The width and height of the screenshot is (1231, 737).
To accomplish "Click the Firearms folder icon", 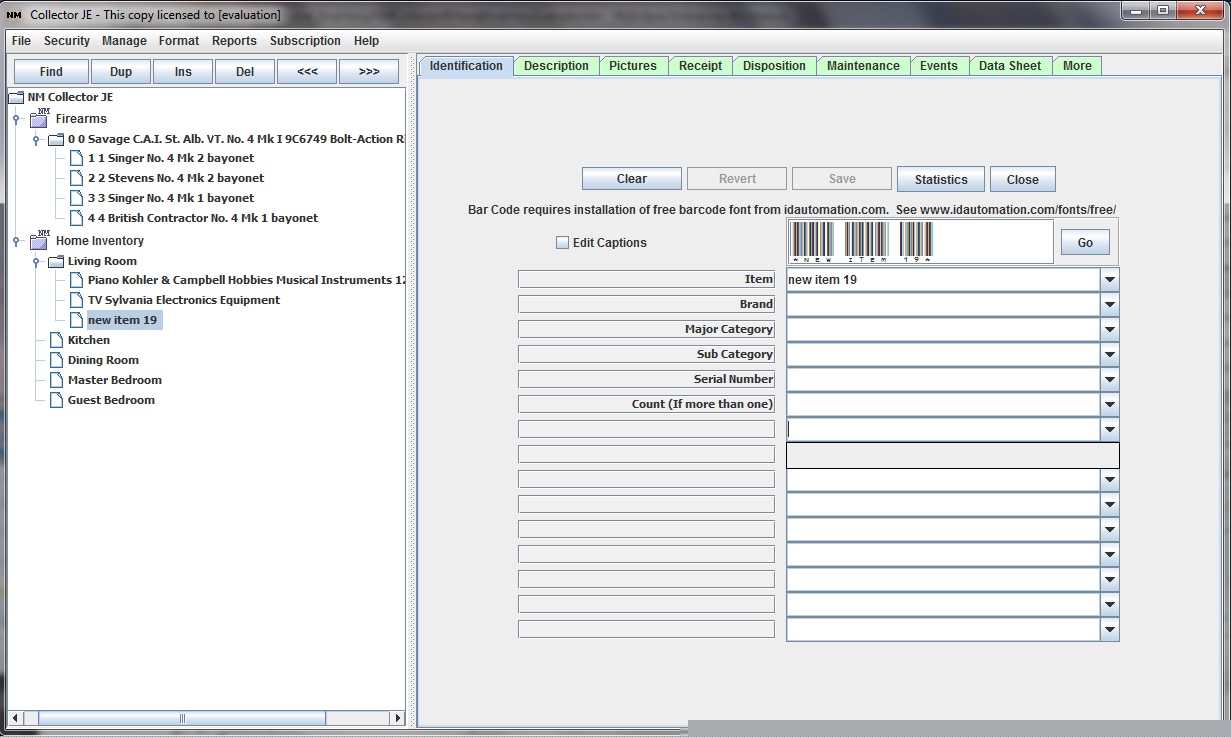I will point(40,118).
